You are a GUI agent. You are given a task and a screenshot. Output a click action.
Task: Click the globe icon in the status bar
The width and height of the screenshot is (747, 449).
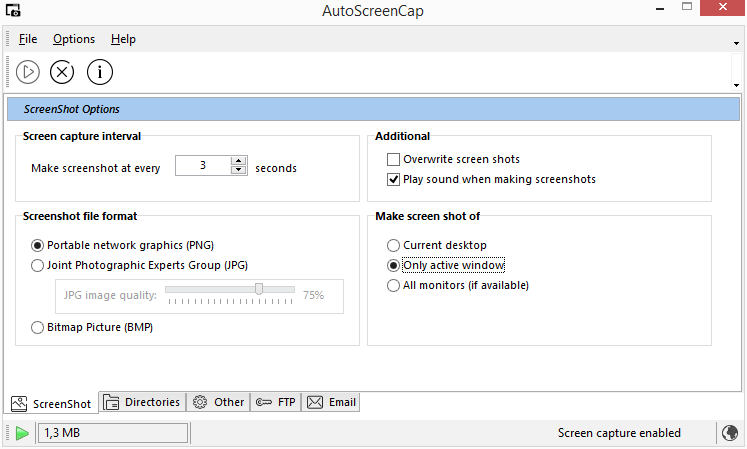tap(729, 433)
